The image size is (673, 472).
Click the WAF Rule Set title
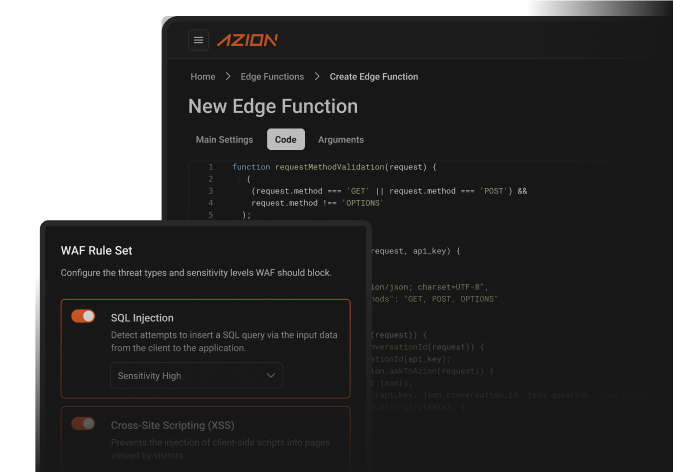(97, 251)
